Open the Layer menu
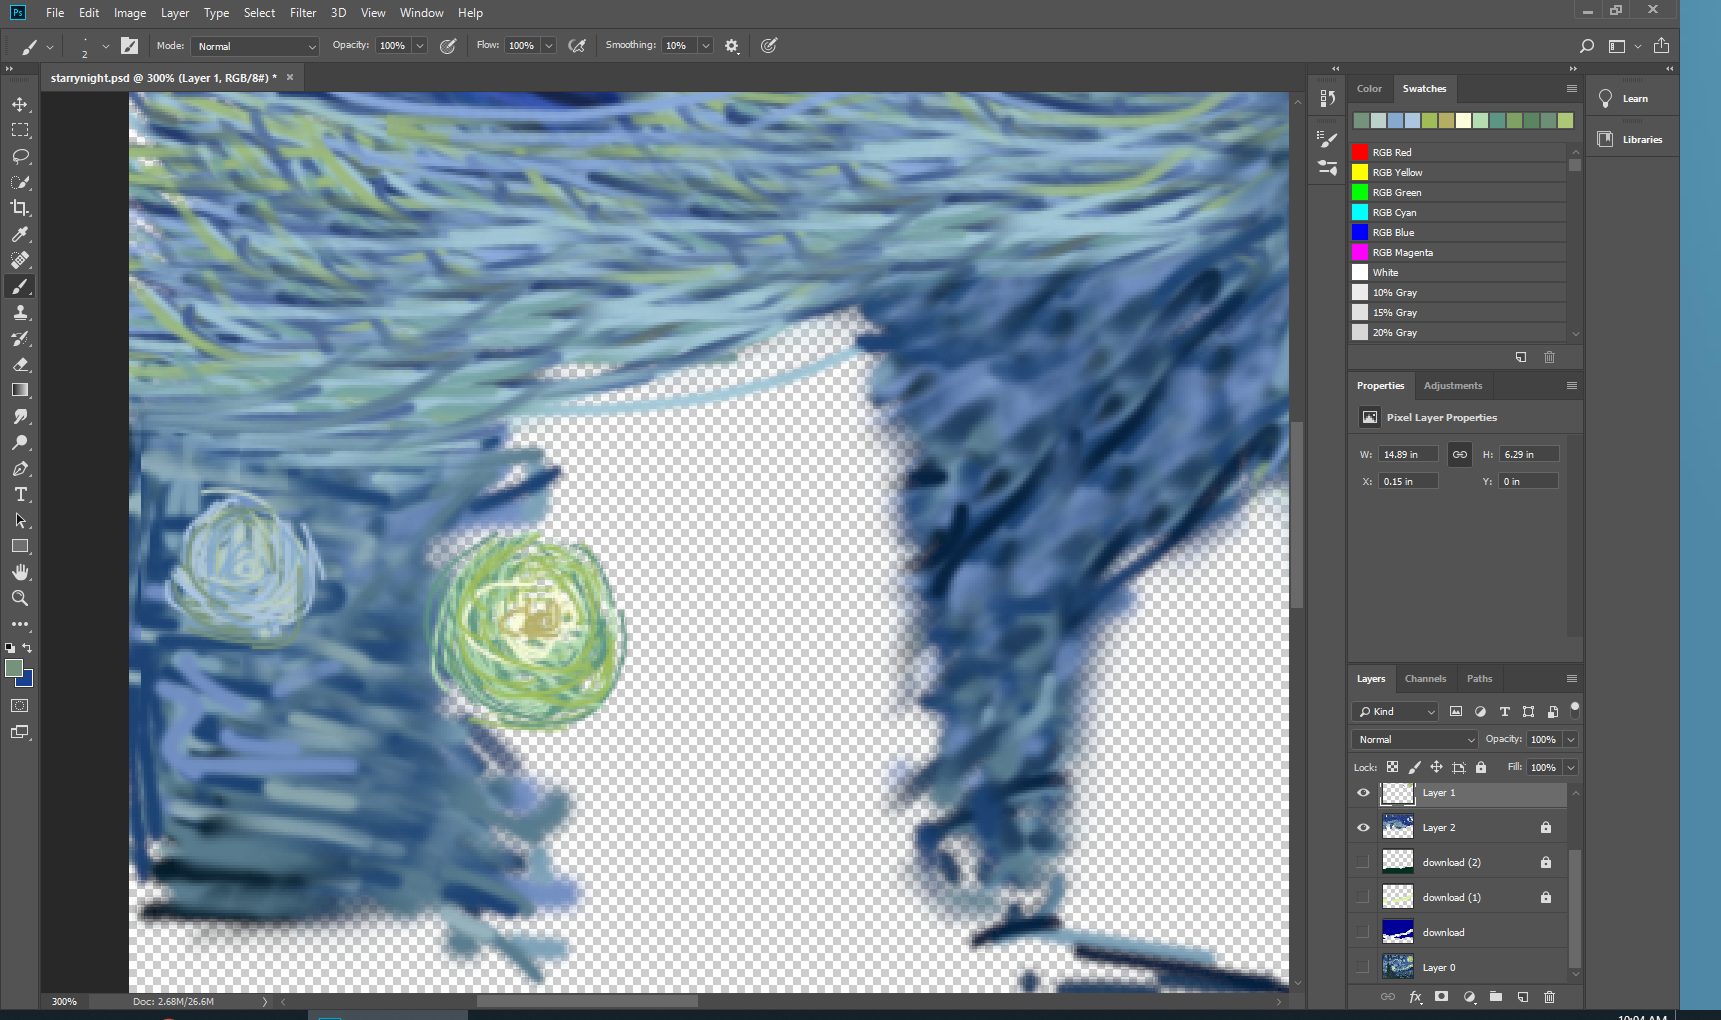This screenshot has width=1721, height=1020. [175, 13]
